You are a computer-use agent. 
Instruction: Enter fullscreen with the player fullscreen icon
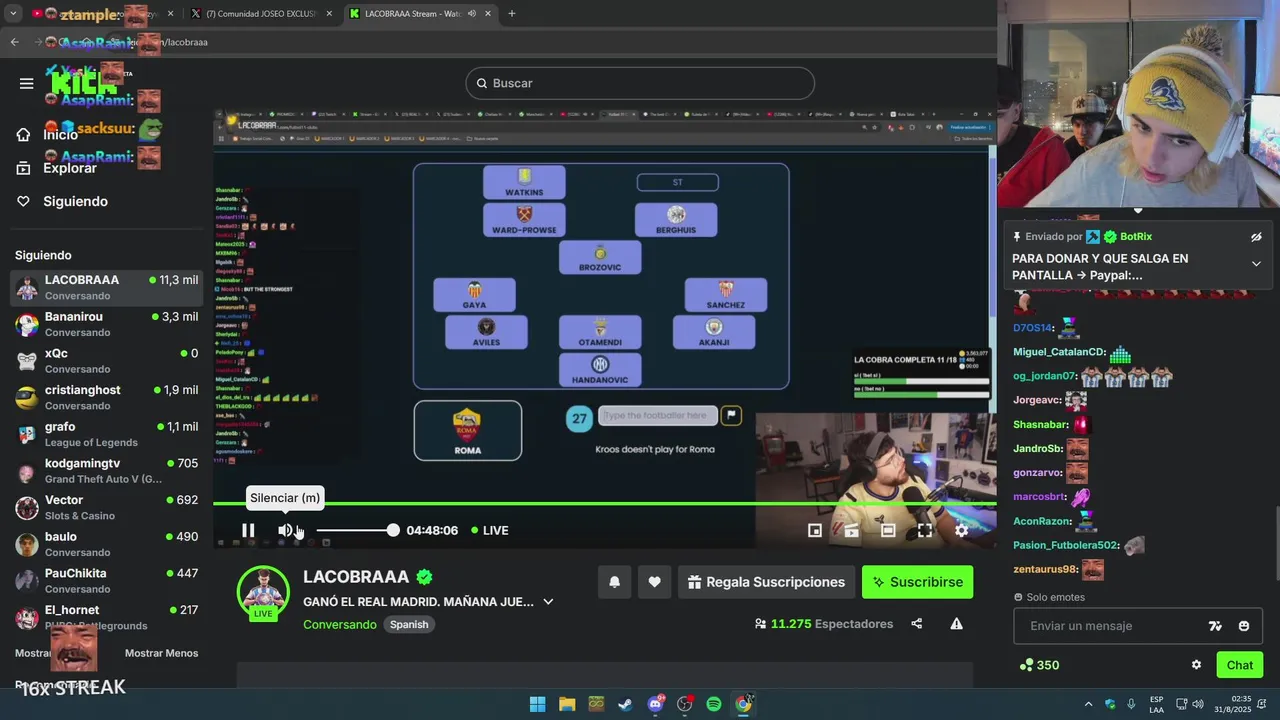pyautogui.click(x=925, y=530)
